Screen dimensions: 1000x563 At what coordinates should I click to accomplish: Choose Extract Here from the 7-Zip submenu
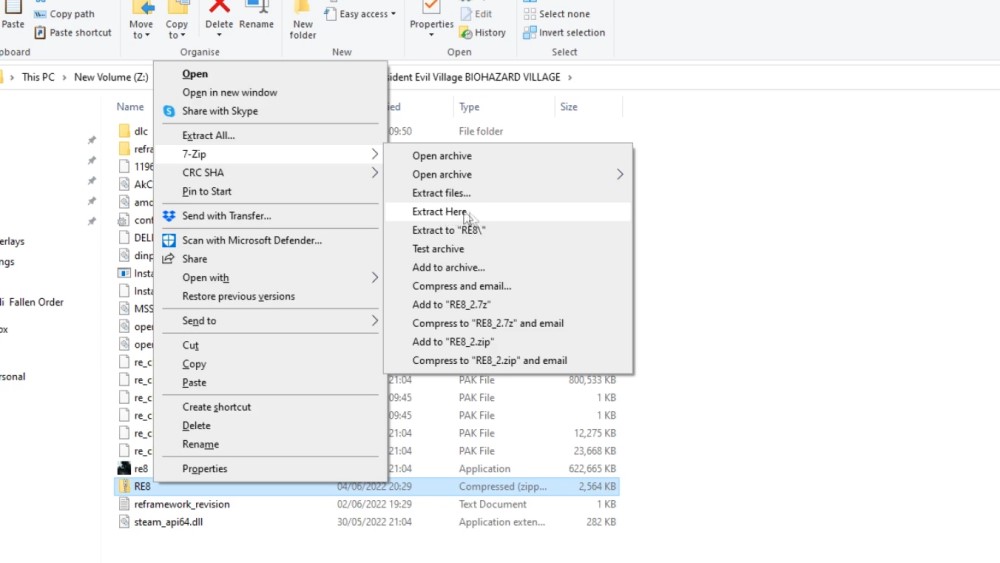(x=440, y=212)
